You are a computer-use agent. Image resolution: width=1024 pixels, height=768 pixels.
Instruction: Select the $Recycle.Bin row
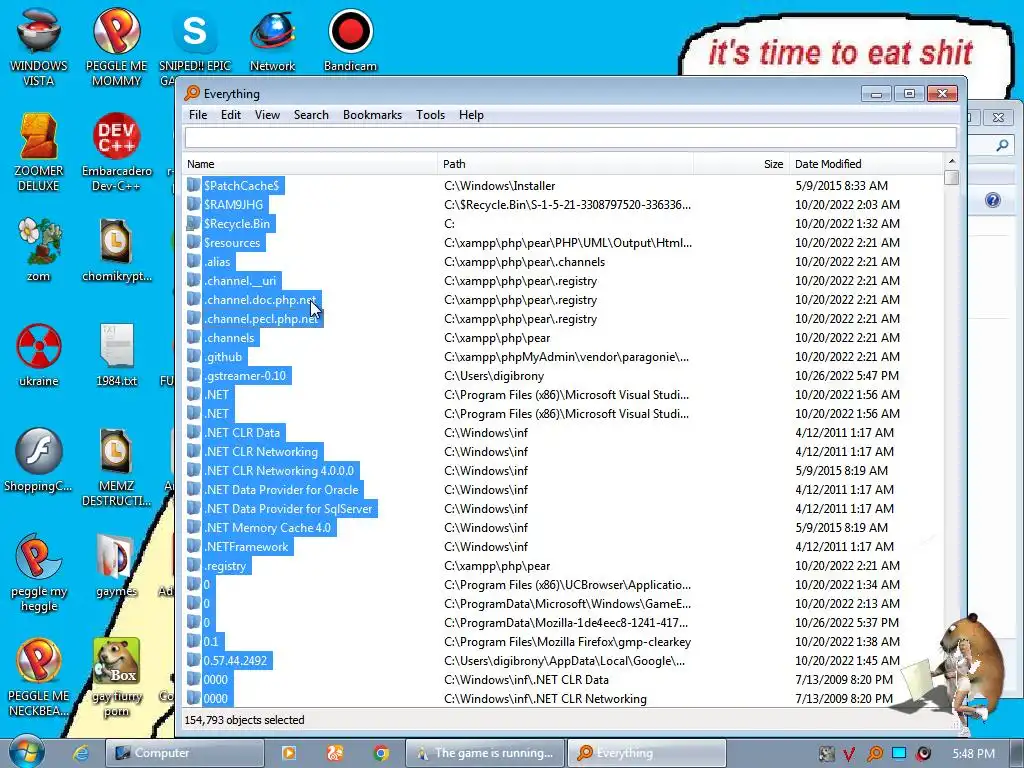point(563,224)
